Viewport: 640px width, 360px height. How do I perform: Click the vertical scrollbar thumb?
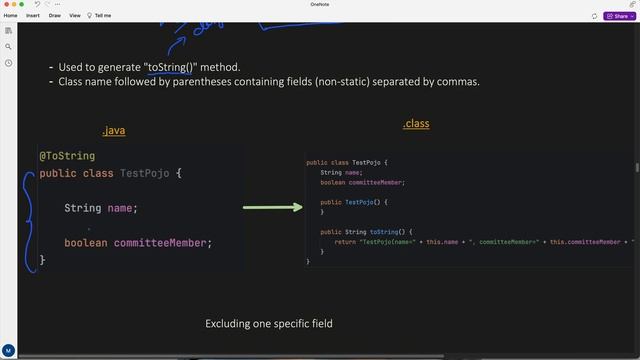coord(637,167)
